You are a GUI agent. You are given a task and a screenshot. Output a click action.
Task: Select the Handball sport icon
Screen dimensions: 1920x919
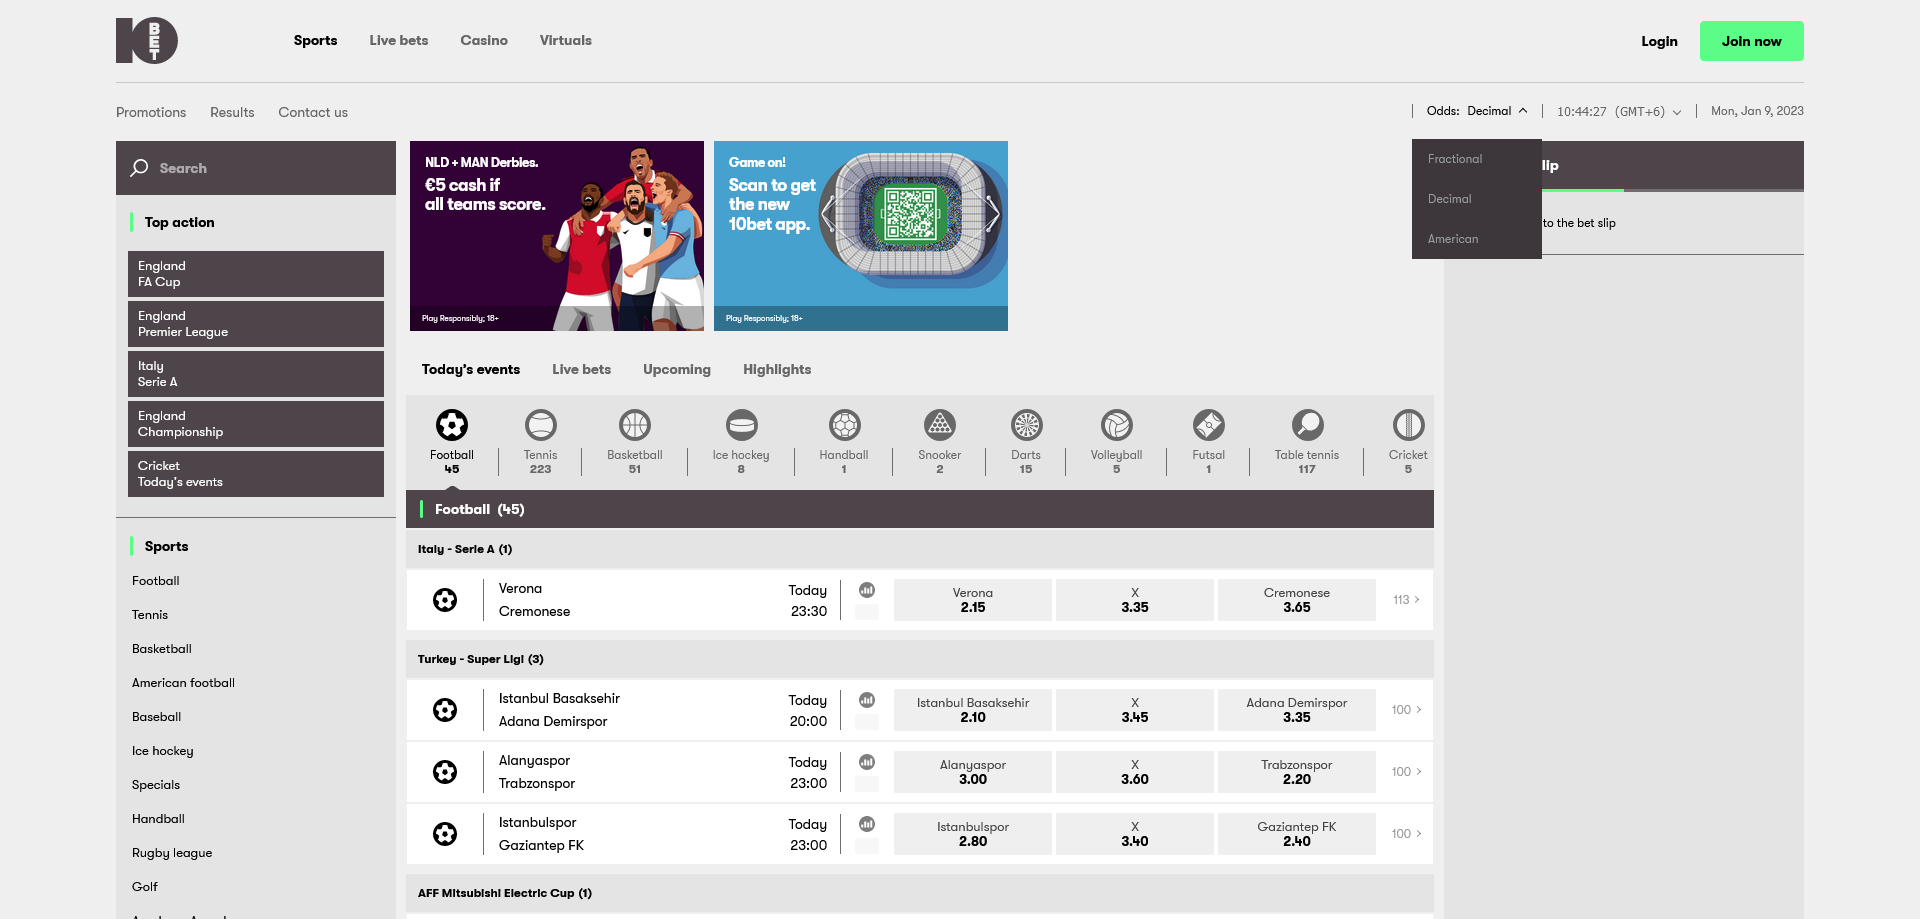845,425
